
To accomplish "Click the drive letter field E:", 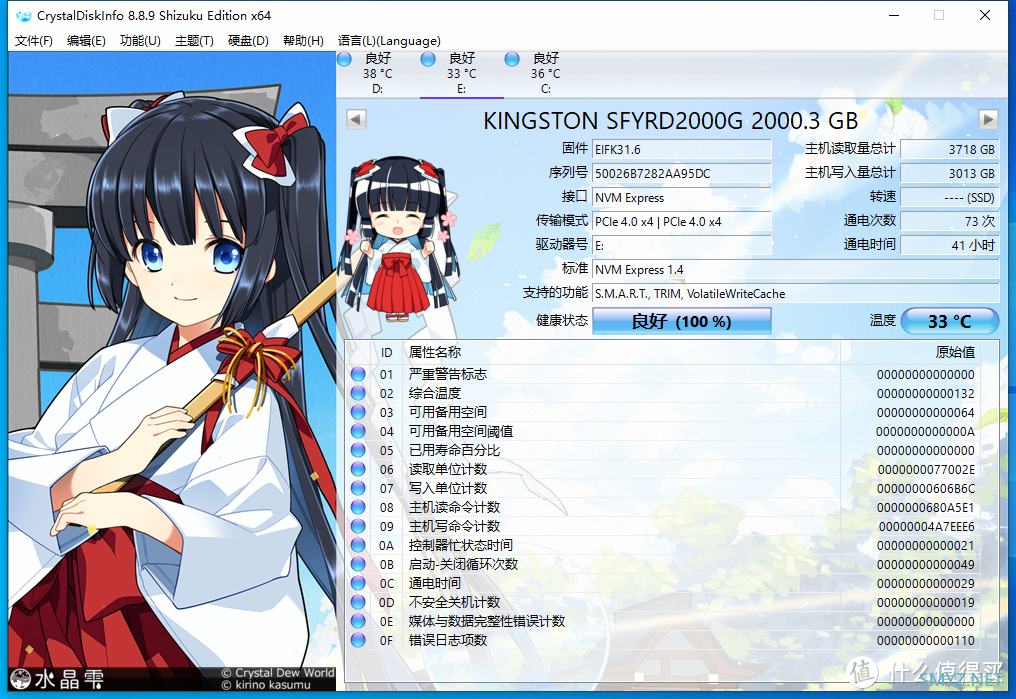I will pos(682,246).
